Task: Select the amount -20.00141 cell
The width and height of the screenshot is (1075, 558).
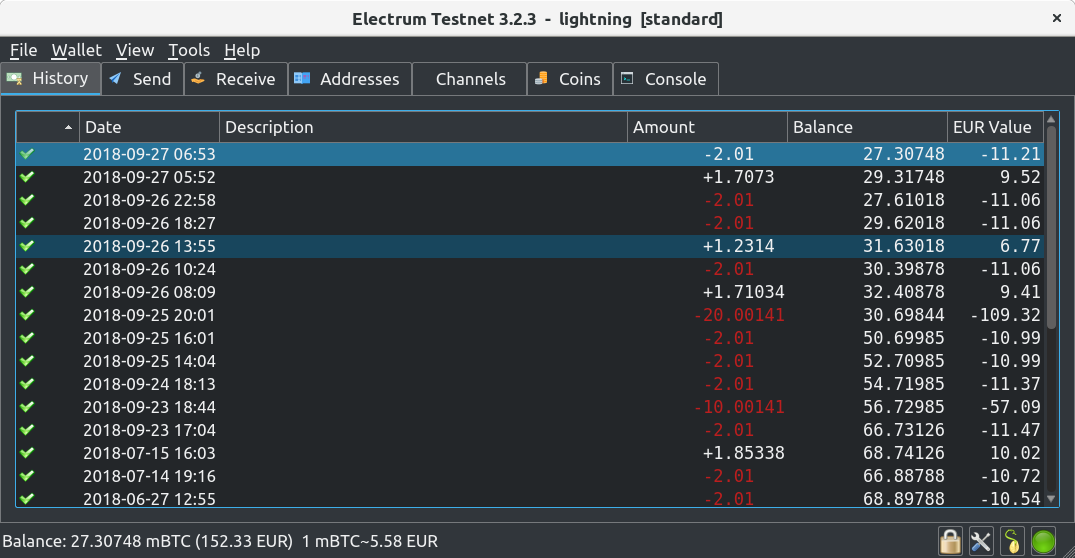Action: click(740, 315)
